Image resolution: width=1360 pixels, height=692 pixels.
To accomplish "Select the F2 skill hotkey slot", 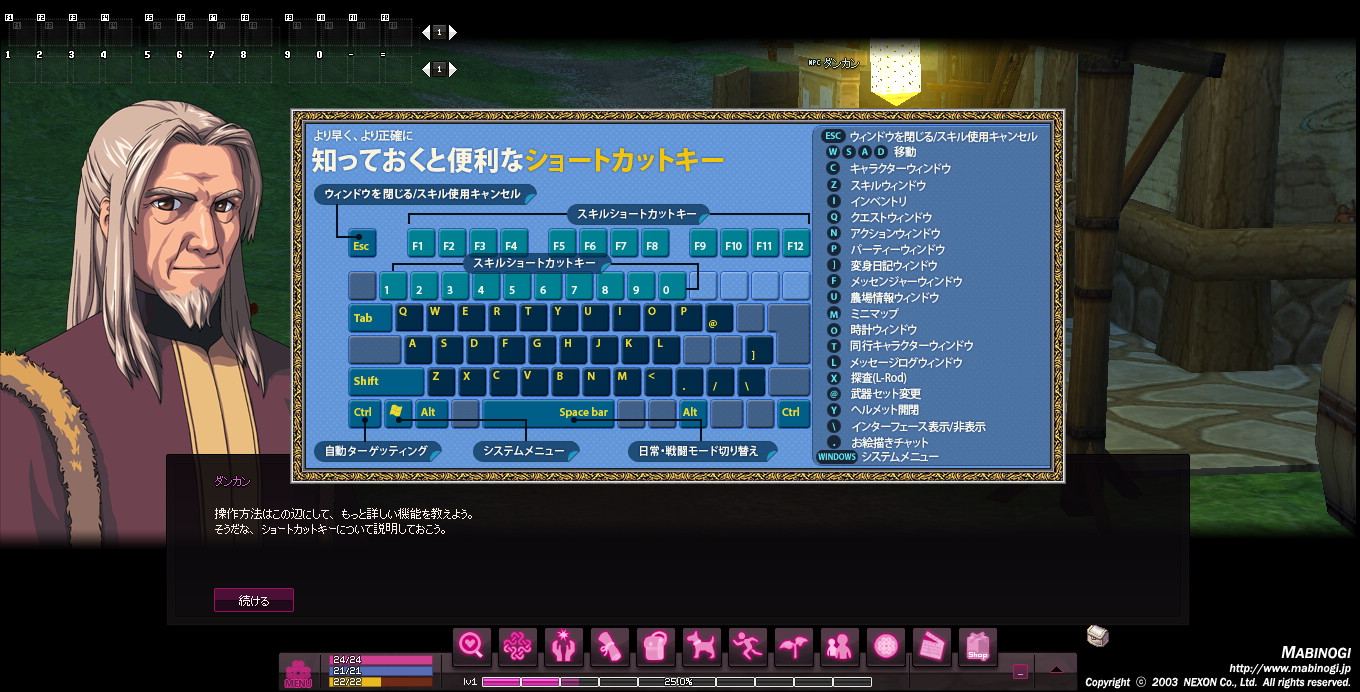I will point(52,30).
